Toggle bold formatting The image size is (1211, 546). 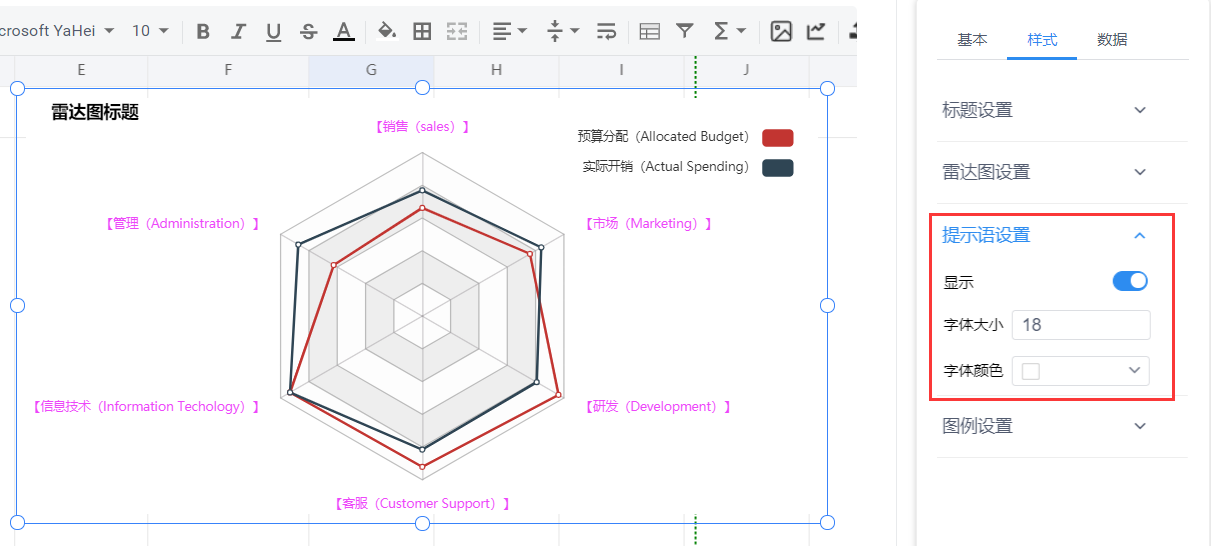[203, 31]
